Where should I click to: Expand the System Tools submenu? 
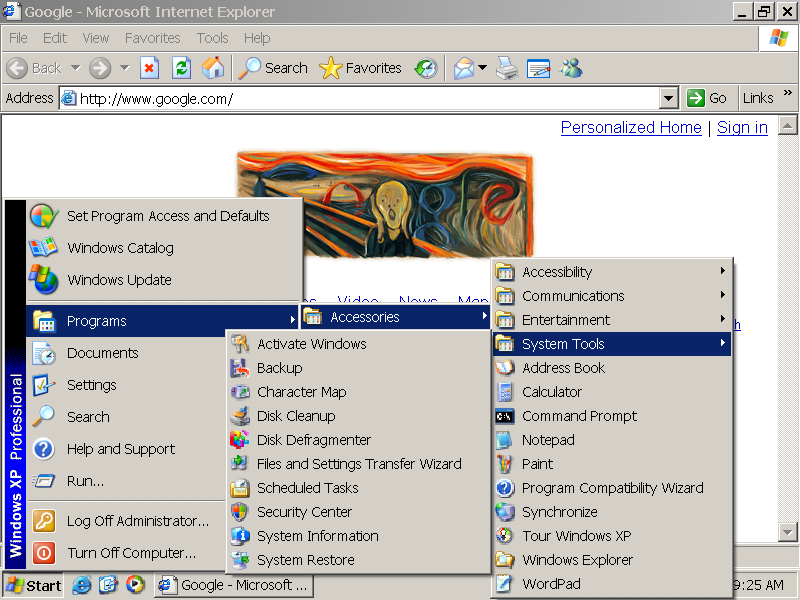(x=612, y=344)
